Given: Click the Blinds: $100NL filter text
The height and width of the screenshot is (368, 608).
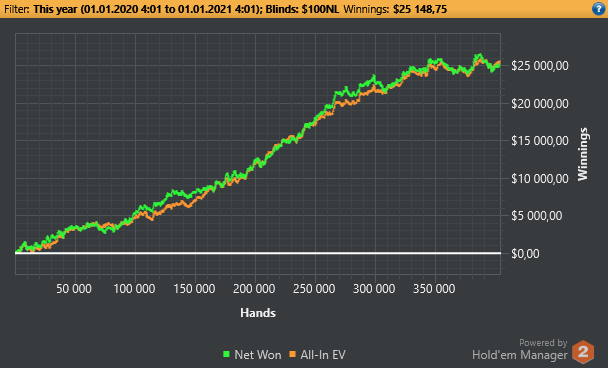Looking at the screenshot, I should click(x=302, y=9).
